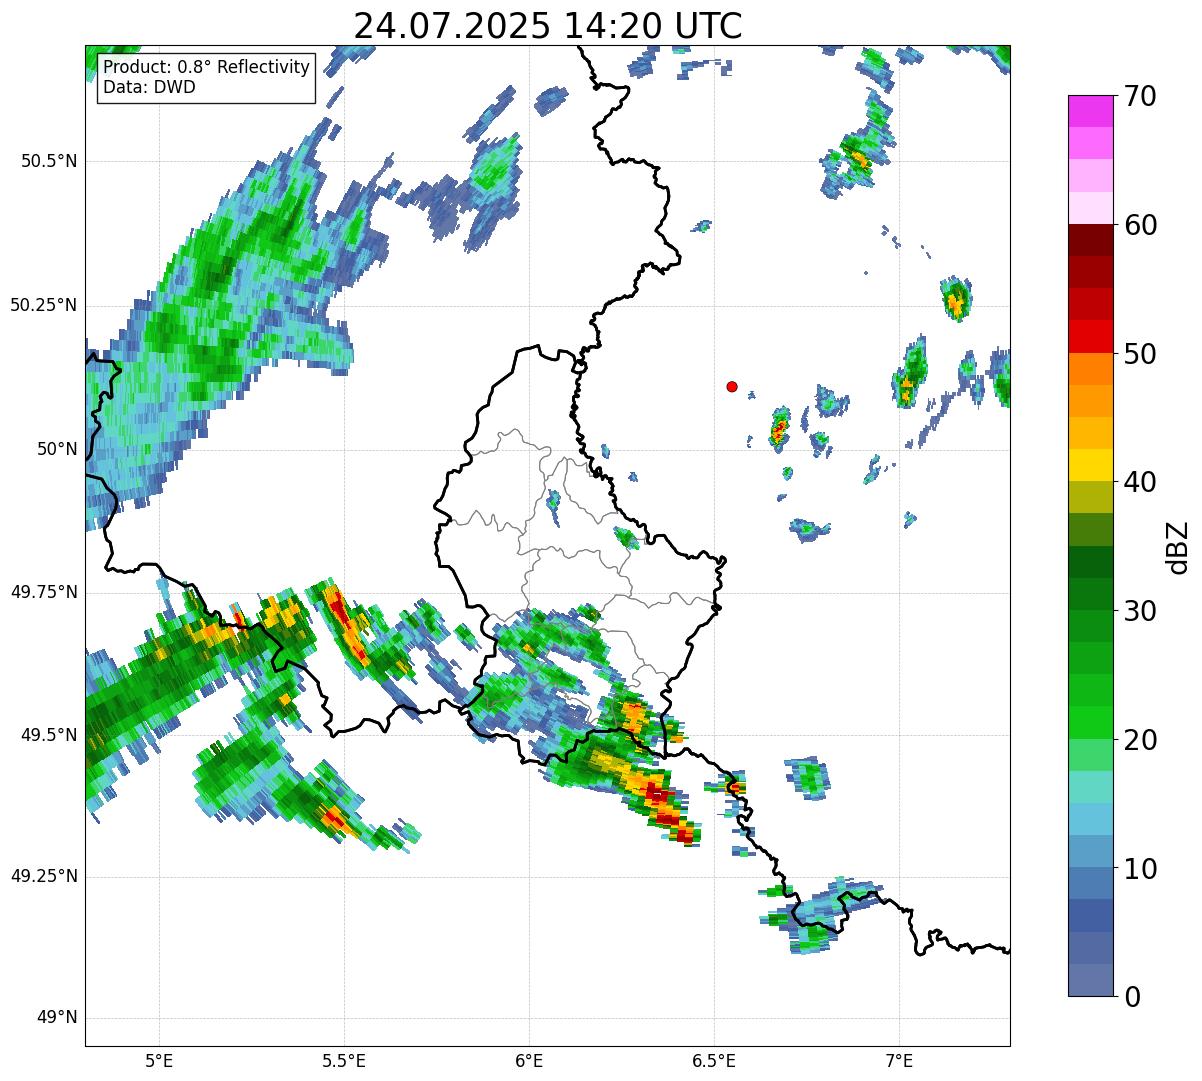Click the 6°E longitude label
The width and height of the screenshot is (1202, 1081).
tap(529, 1059)
